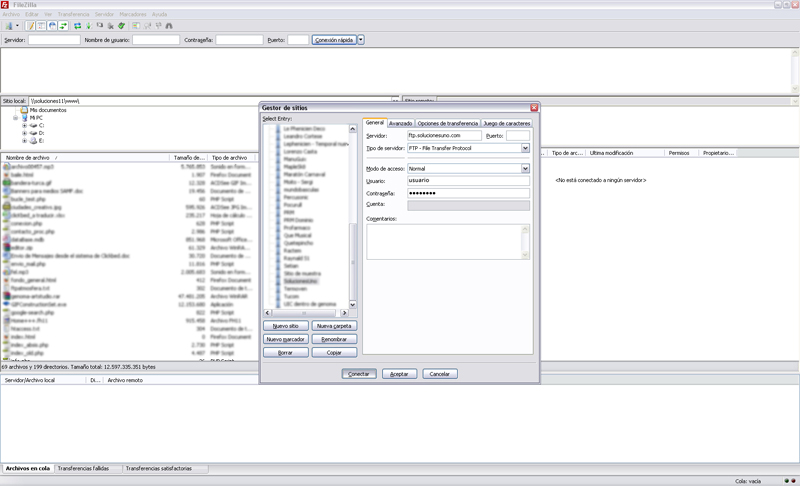
Task: Open the Site Manager icon's dropdown arrow
Action: [17, 25]
